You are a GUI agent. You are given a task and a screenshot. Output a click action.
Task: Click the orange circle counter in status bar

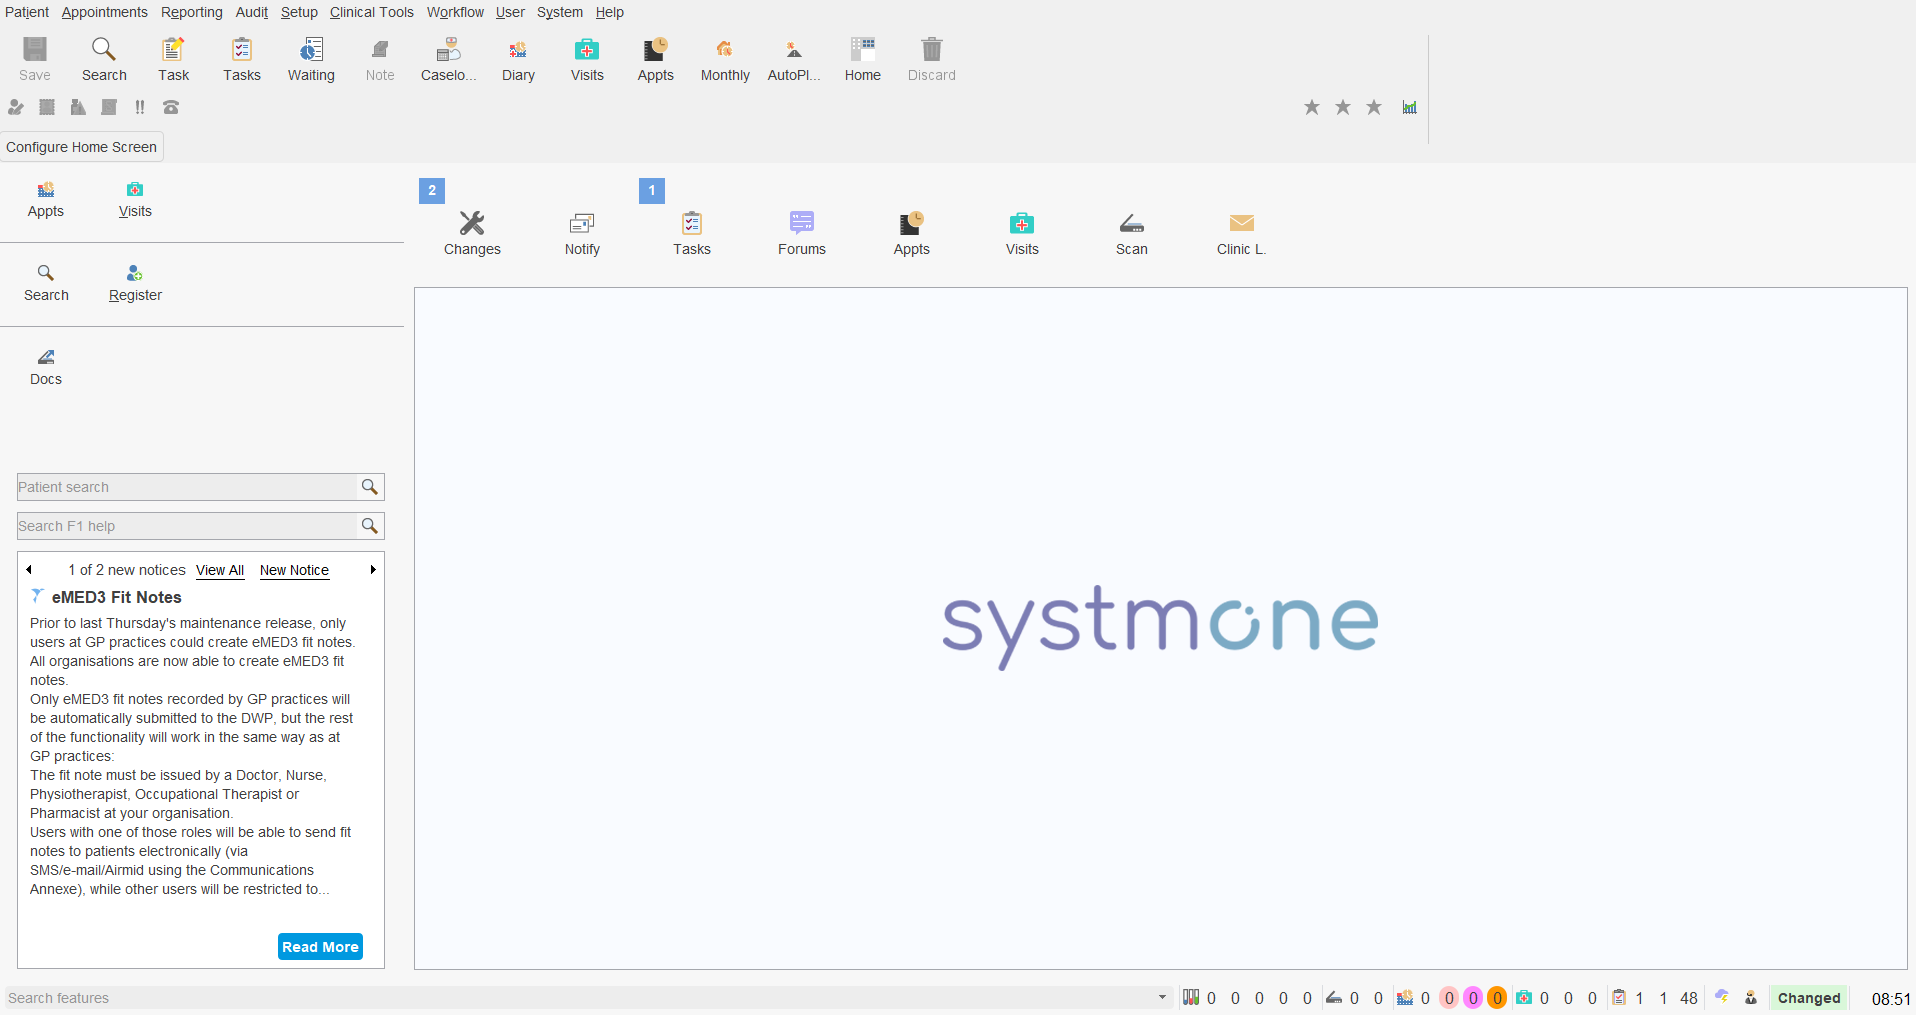(x=1497, y=998)
